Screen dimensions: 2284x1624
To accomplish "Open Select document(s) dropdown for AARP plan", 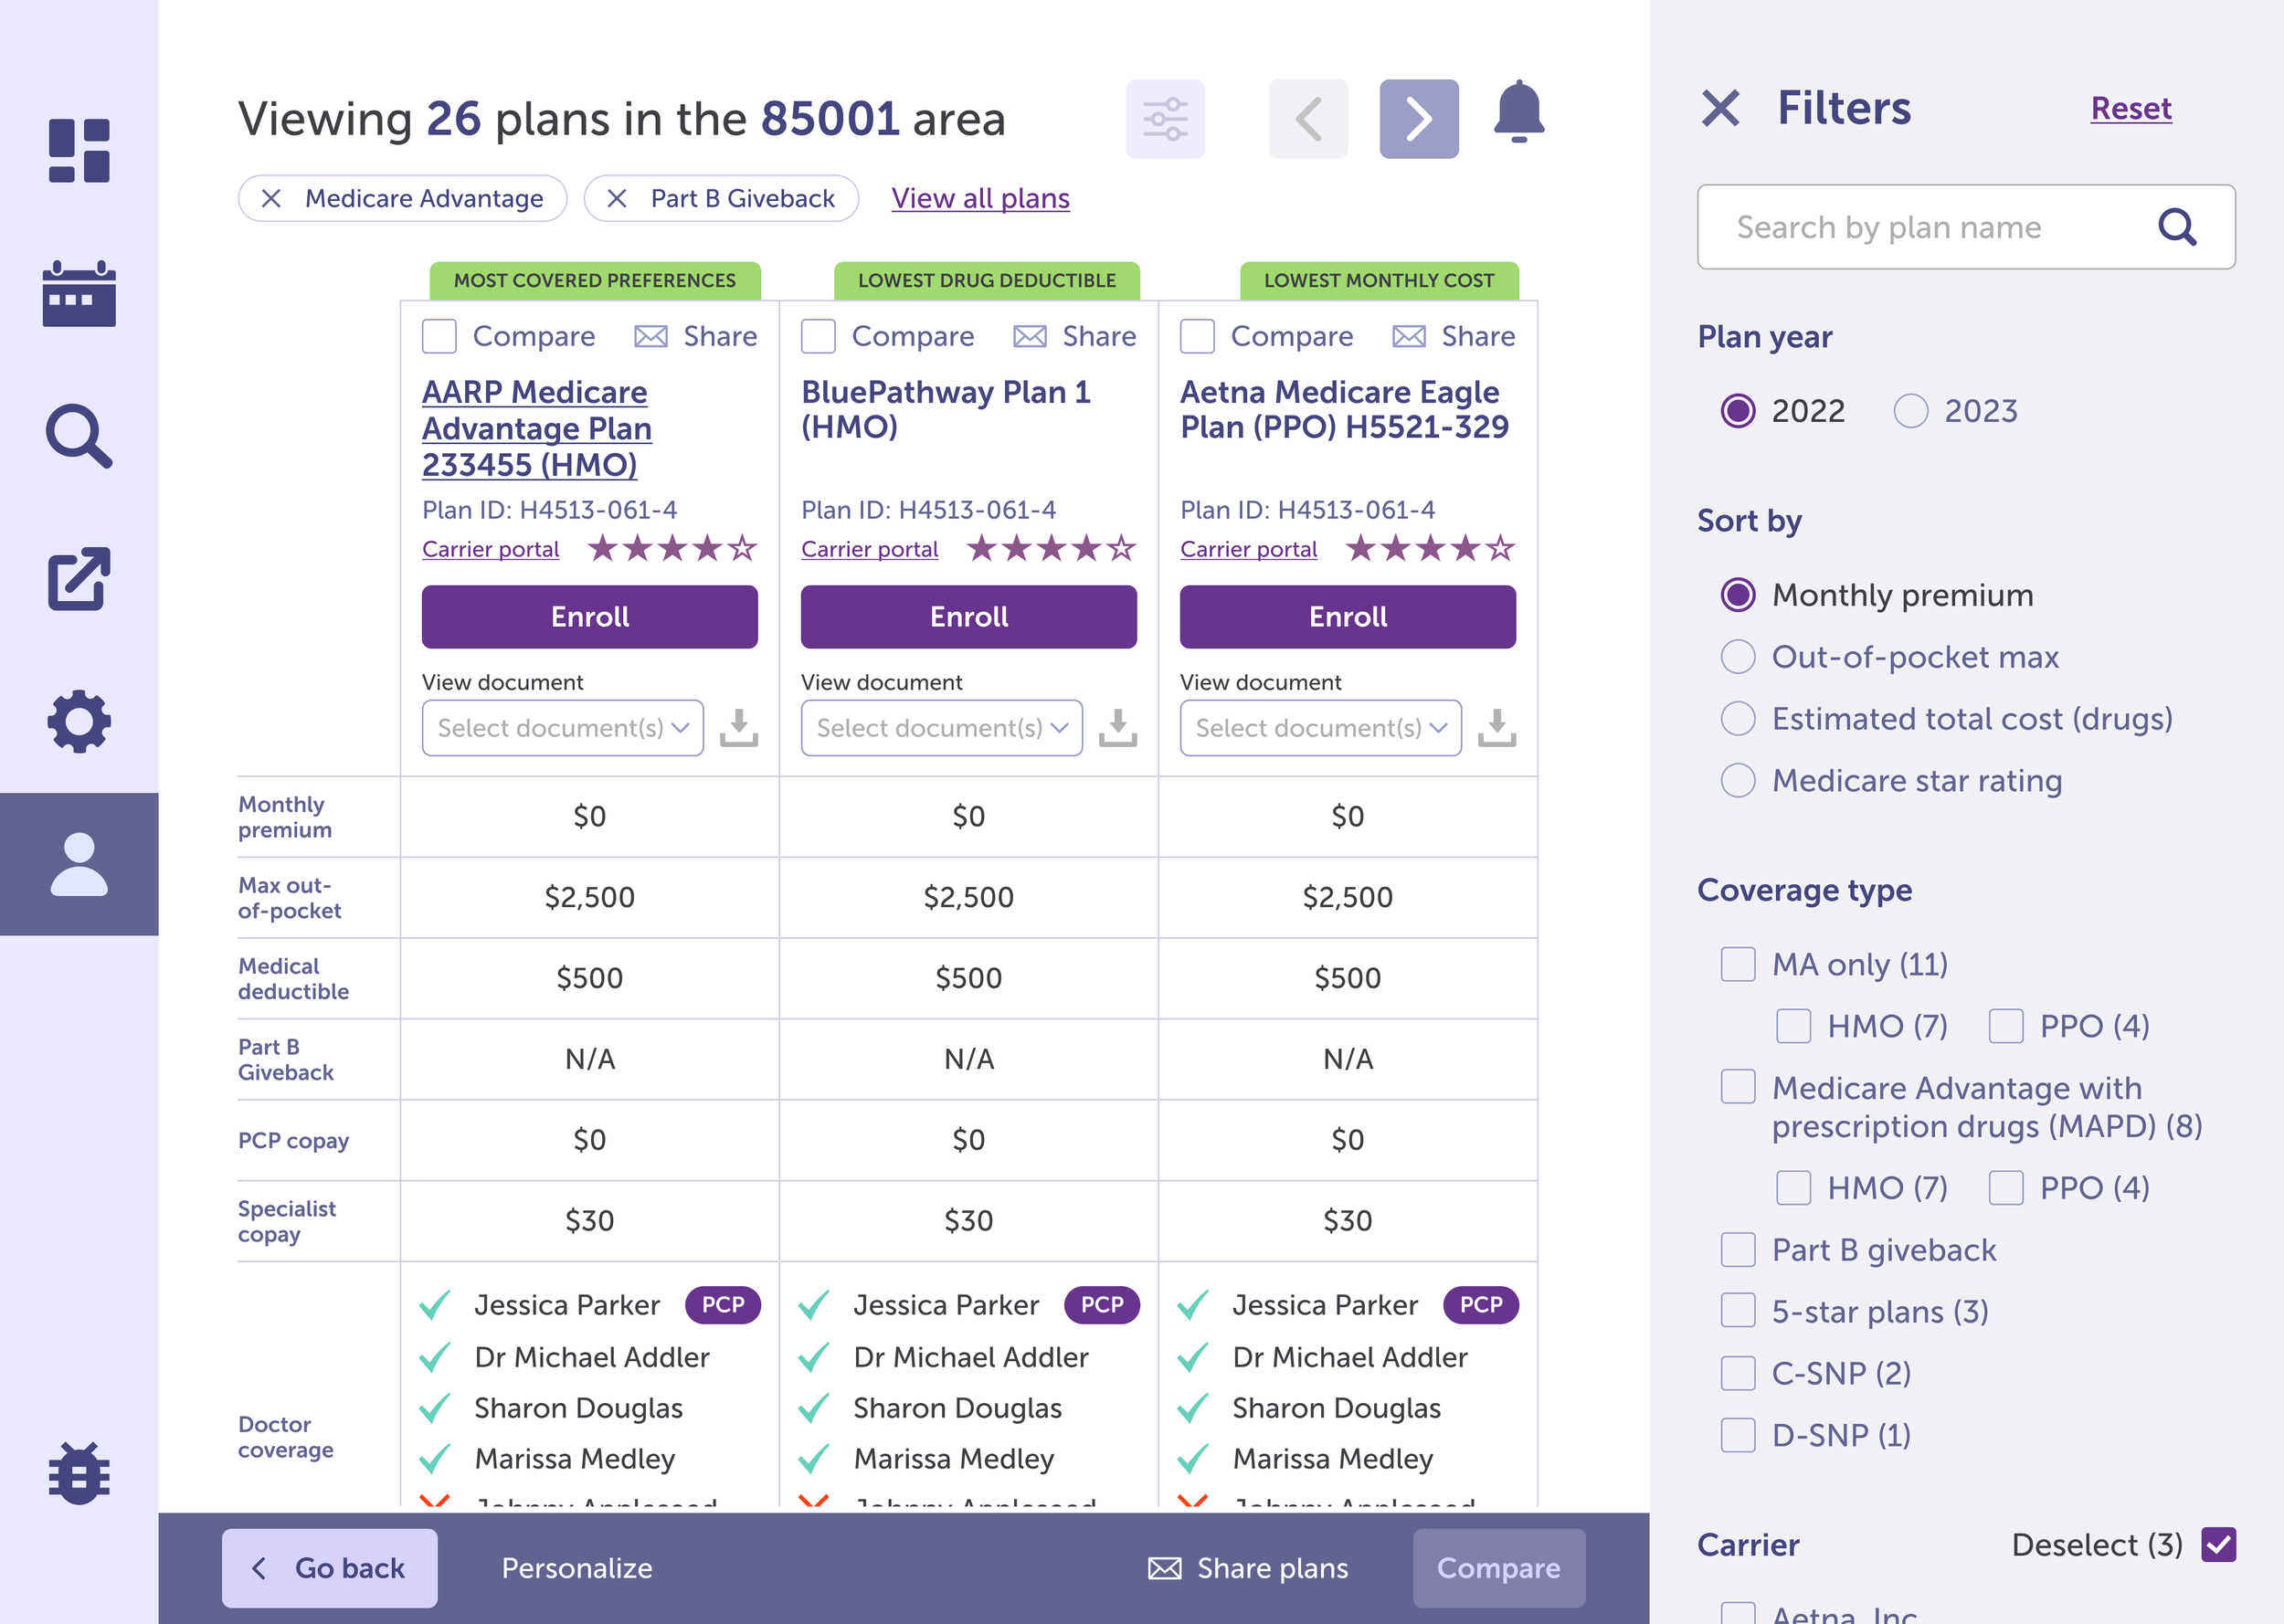I will click(x=563, y=728).
